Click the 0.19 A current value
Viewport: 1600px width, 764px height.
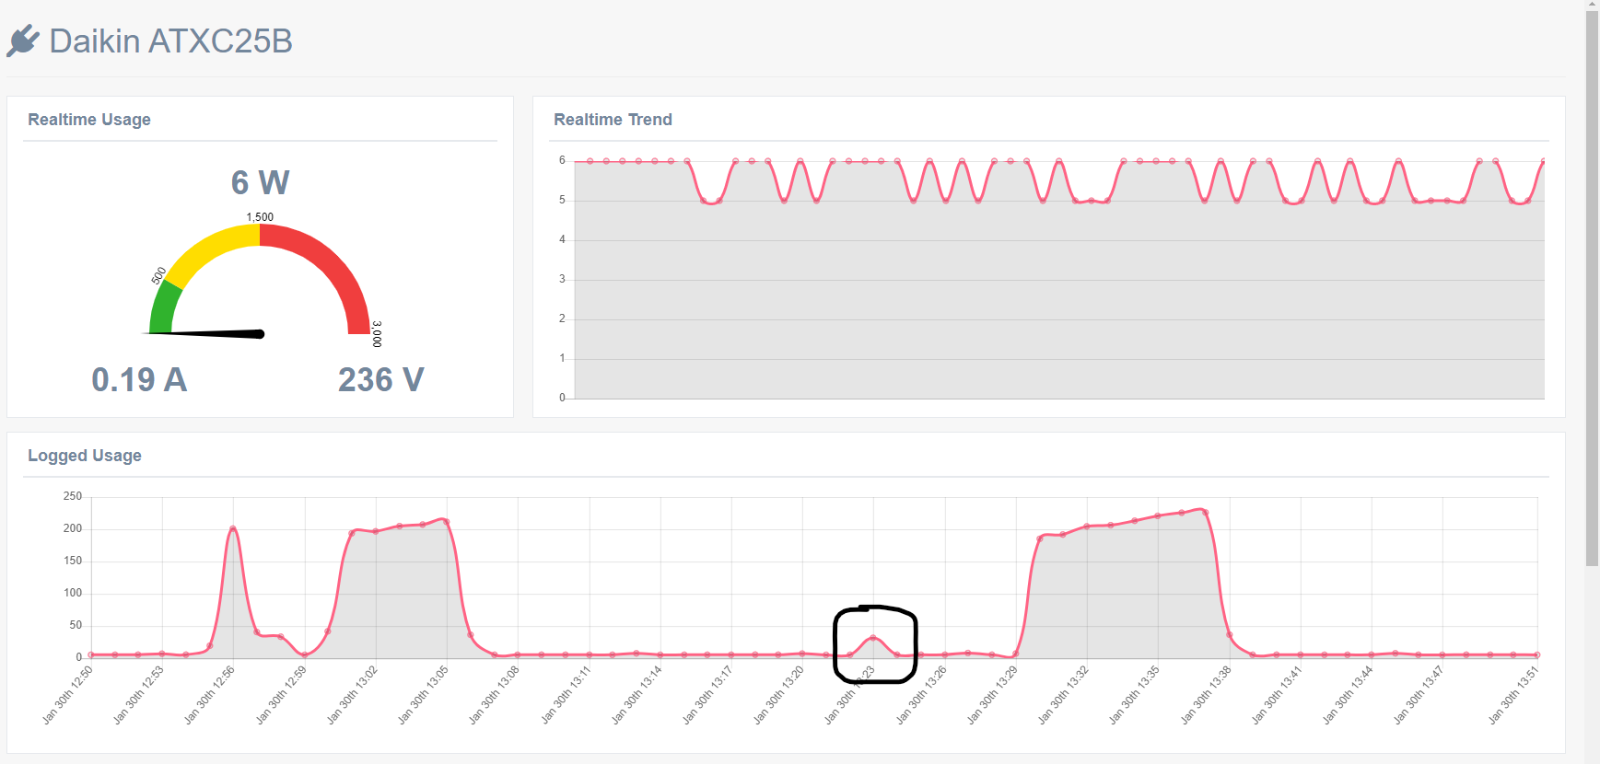[x=139, y=379]
